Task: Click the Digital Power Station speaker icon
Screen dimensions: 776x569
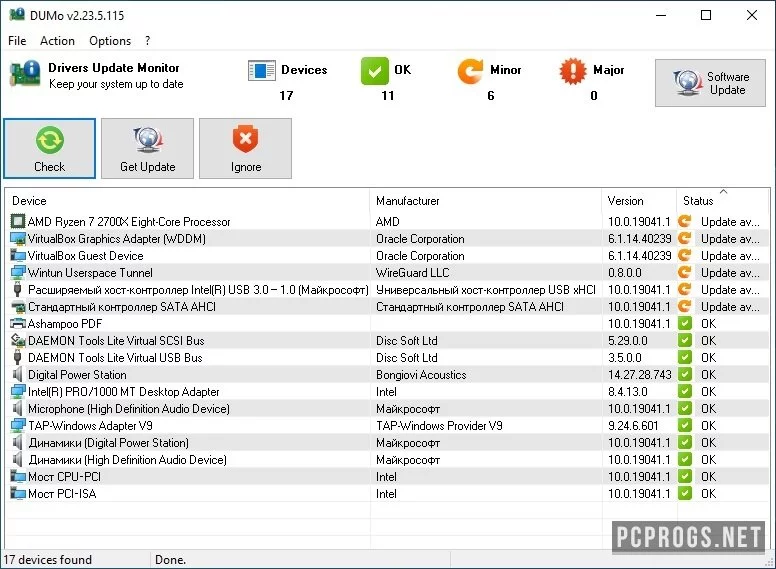Action: coord(18,375)
